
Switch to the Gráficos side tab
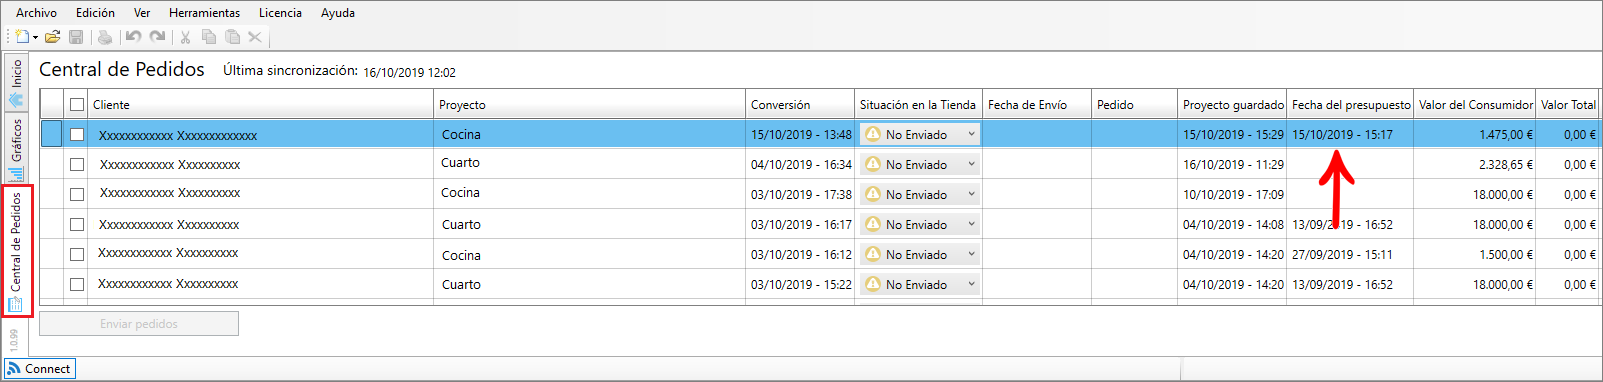(x=16, y=149)
